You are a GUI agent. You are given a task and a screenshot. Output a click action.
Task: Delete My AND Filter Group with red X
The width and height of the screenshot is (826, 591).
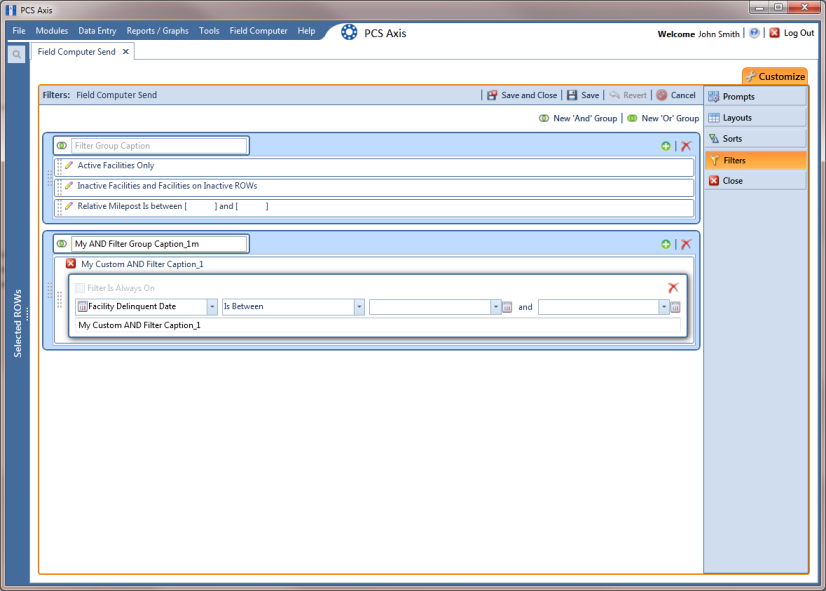coord(685,244)
